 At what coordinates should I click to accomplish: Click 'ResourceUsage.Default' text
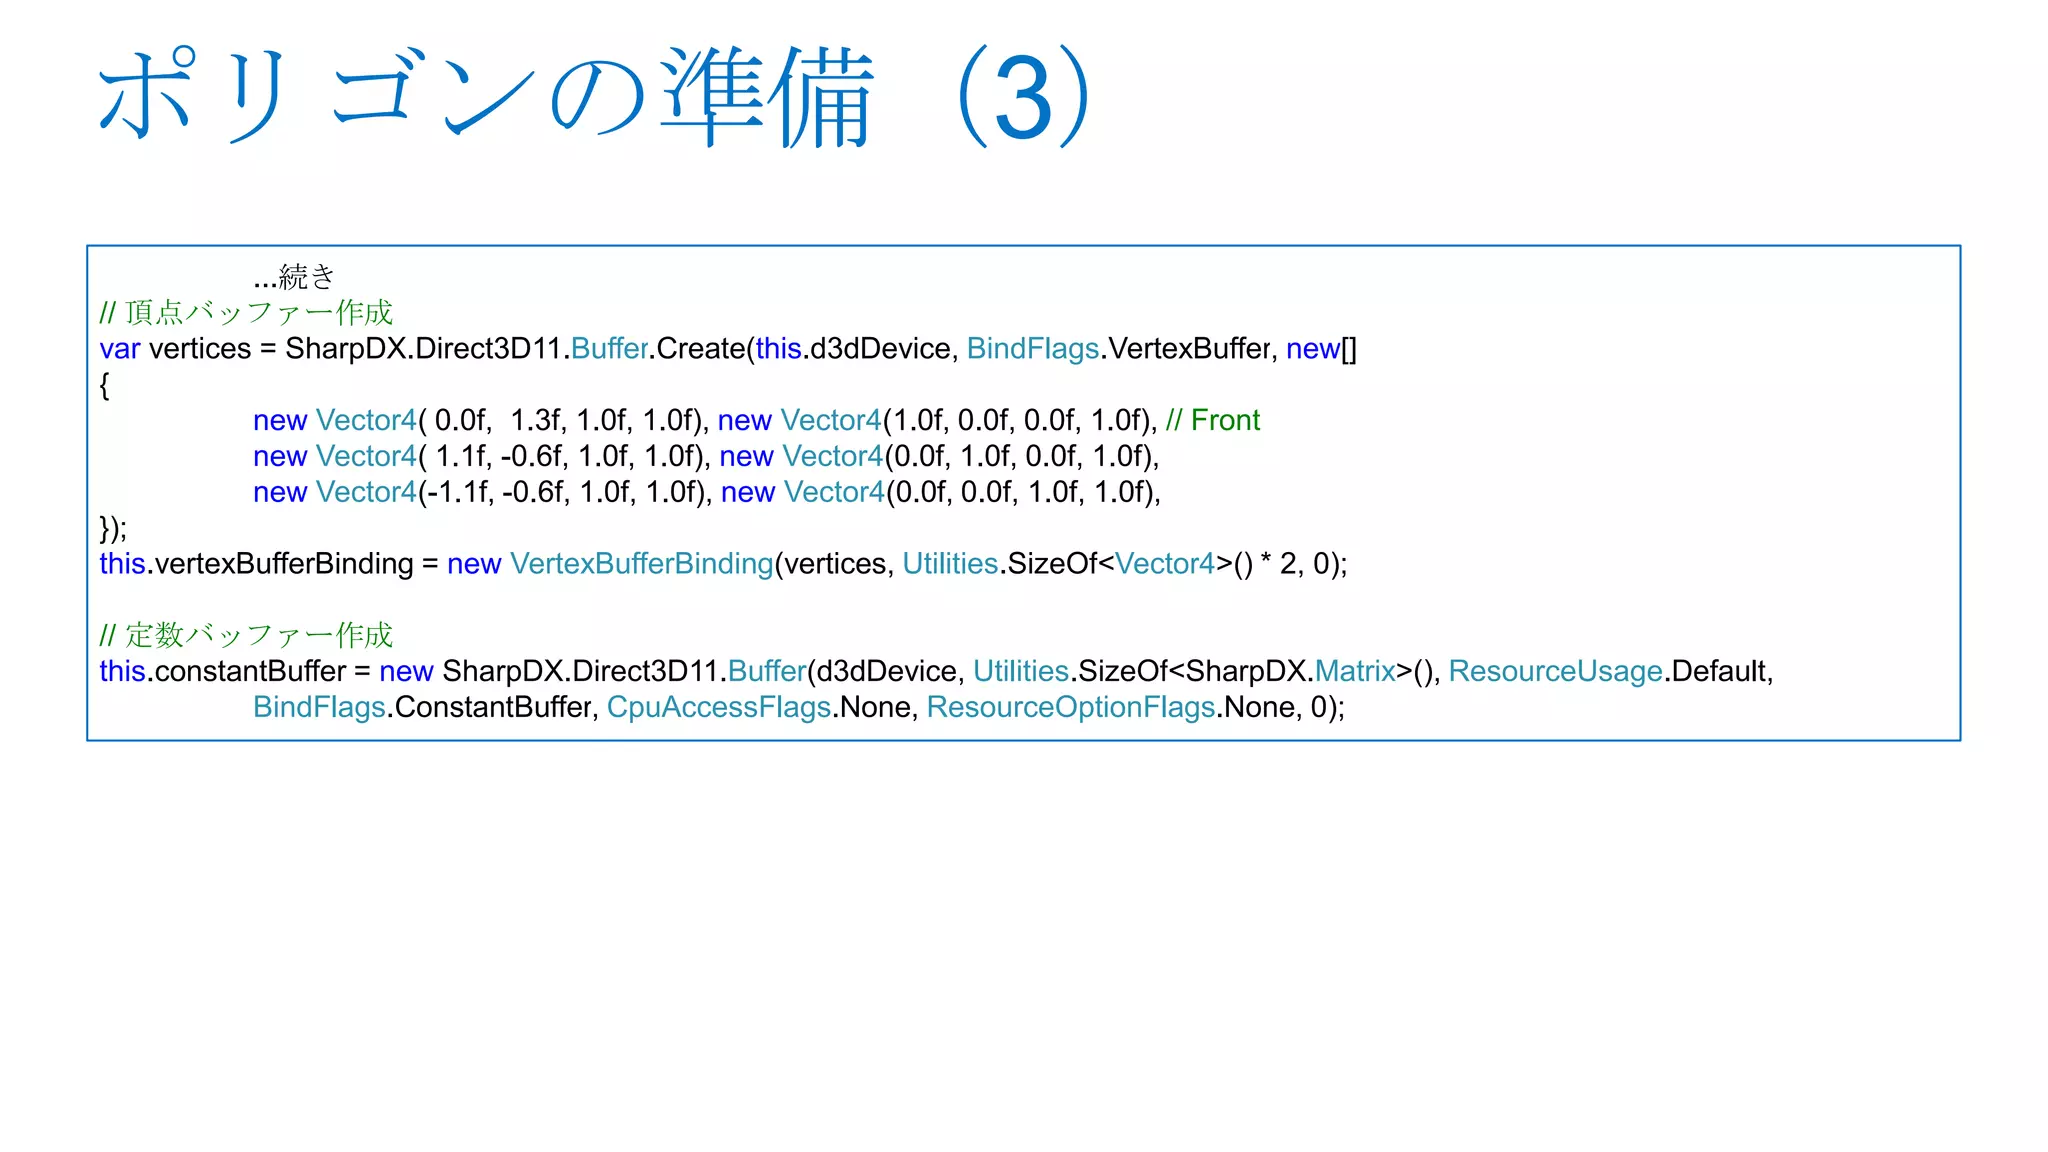coord(1608,671)
